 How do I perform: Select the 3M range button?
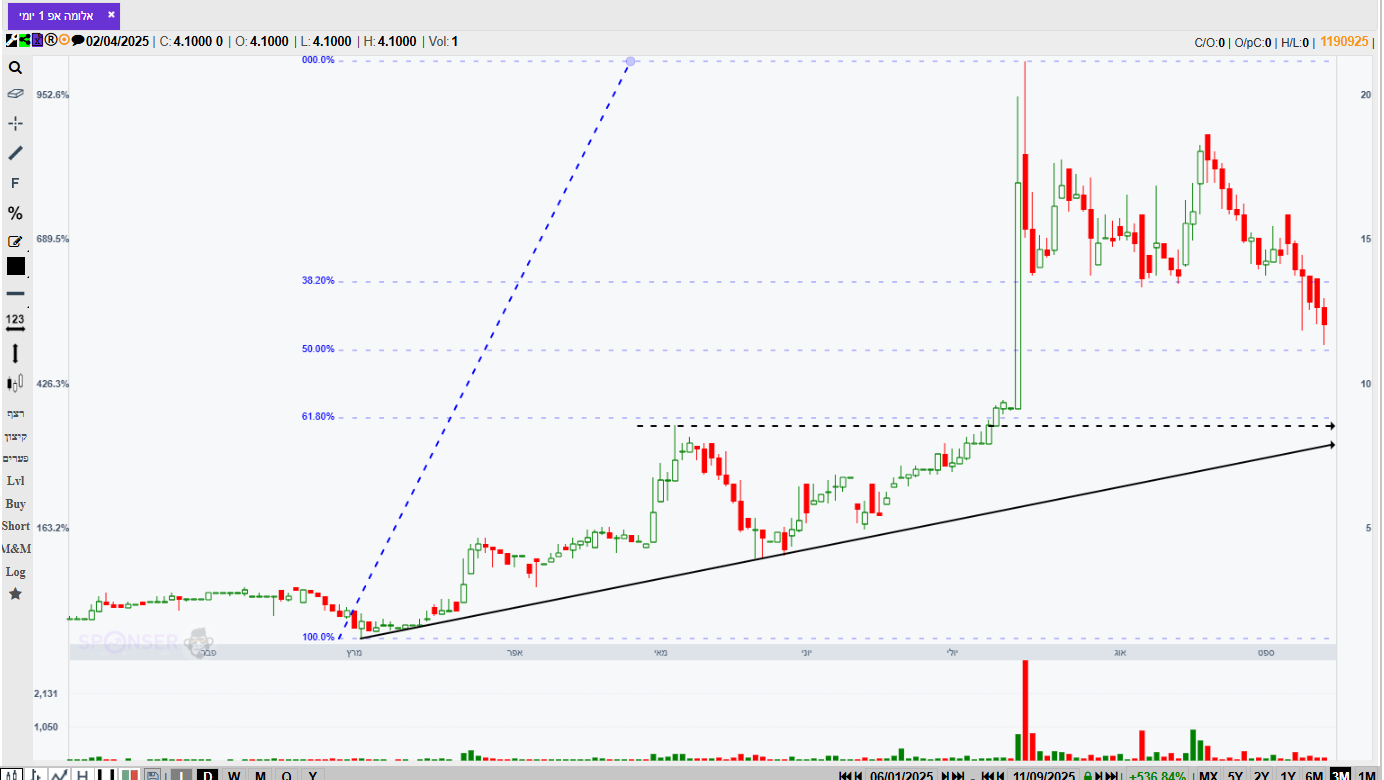coord(1340,776)
